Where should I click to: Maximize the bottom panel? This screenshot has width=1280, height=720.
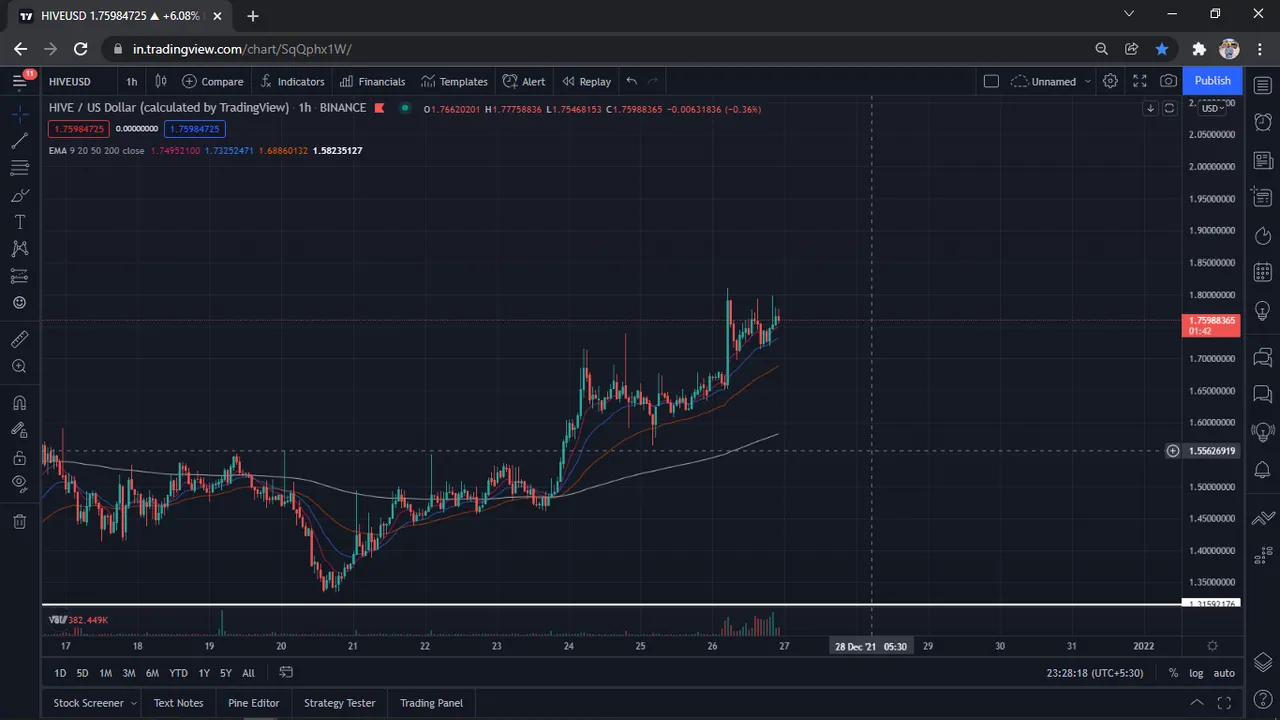(1226, 703)
